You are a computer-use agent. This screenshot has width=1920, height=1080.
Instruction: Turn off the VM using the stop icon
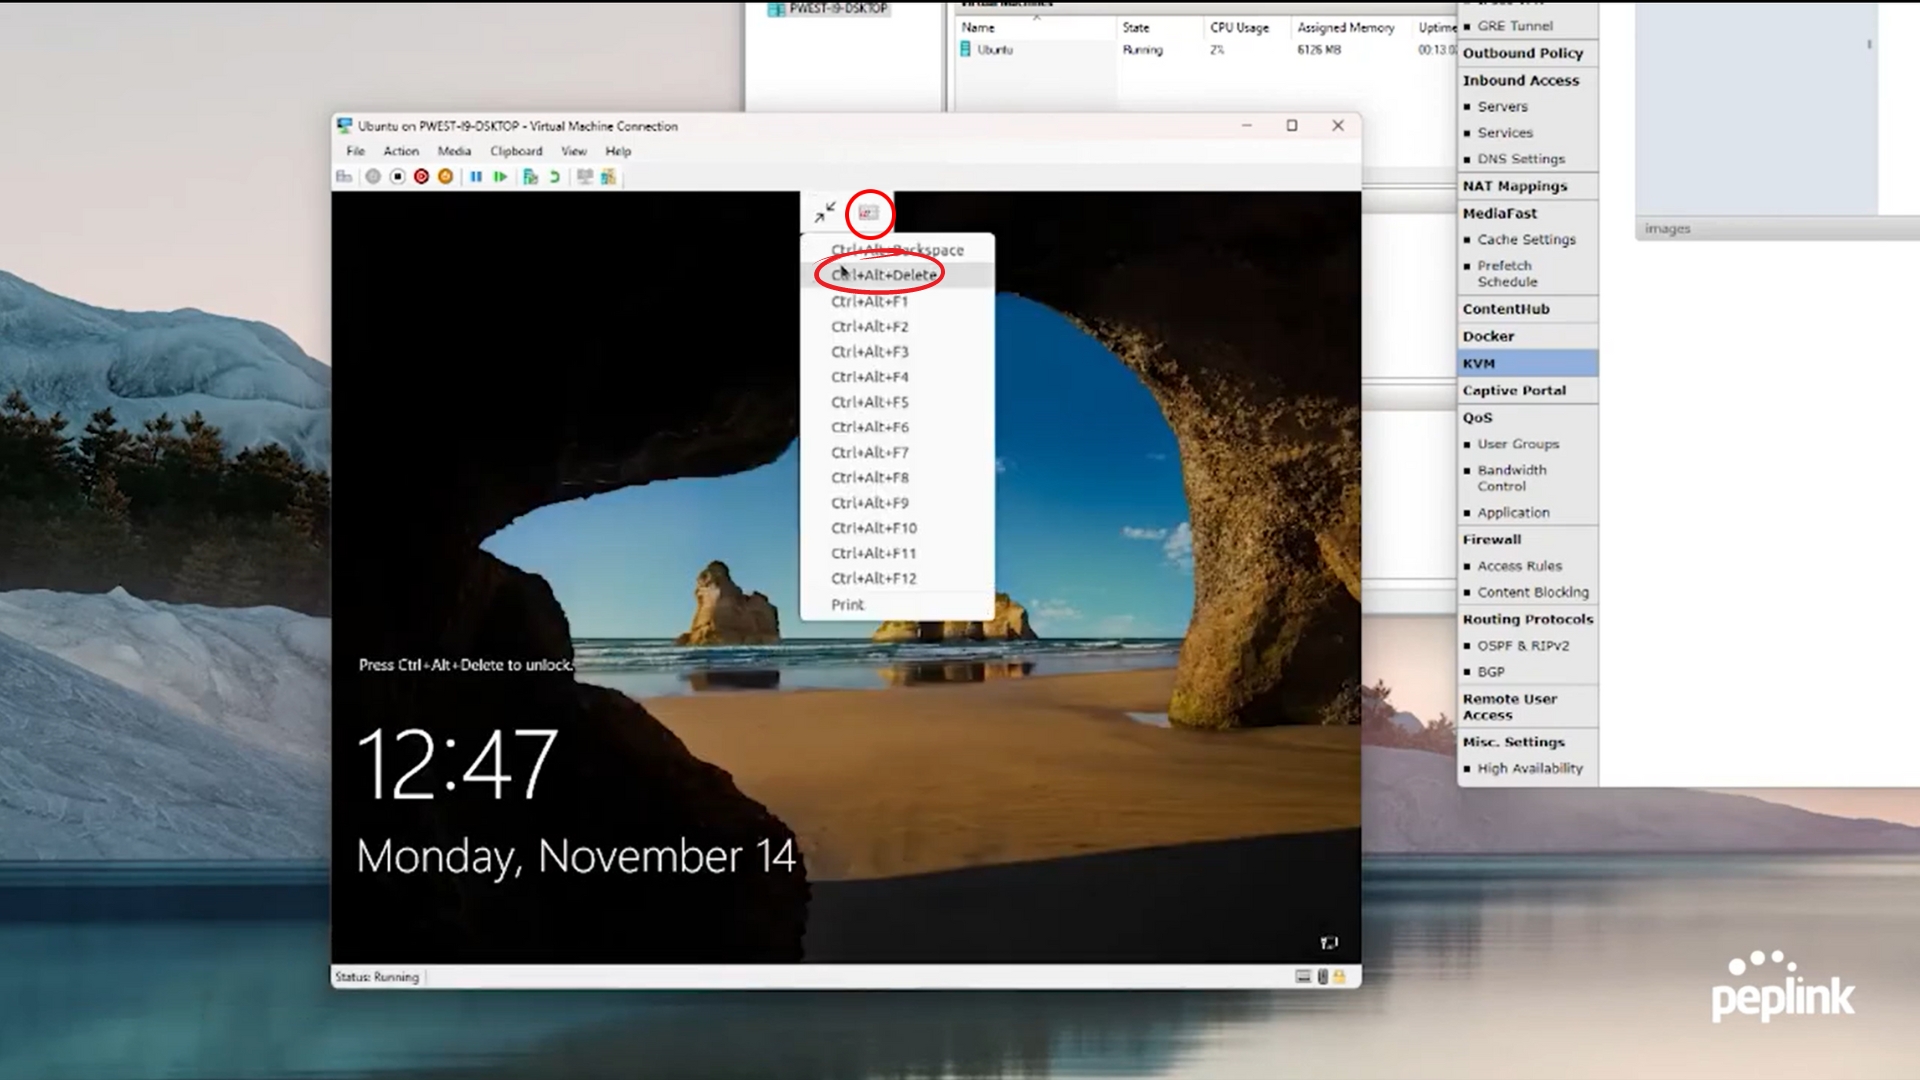[x=397, y=177]
